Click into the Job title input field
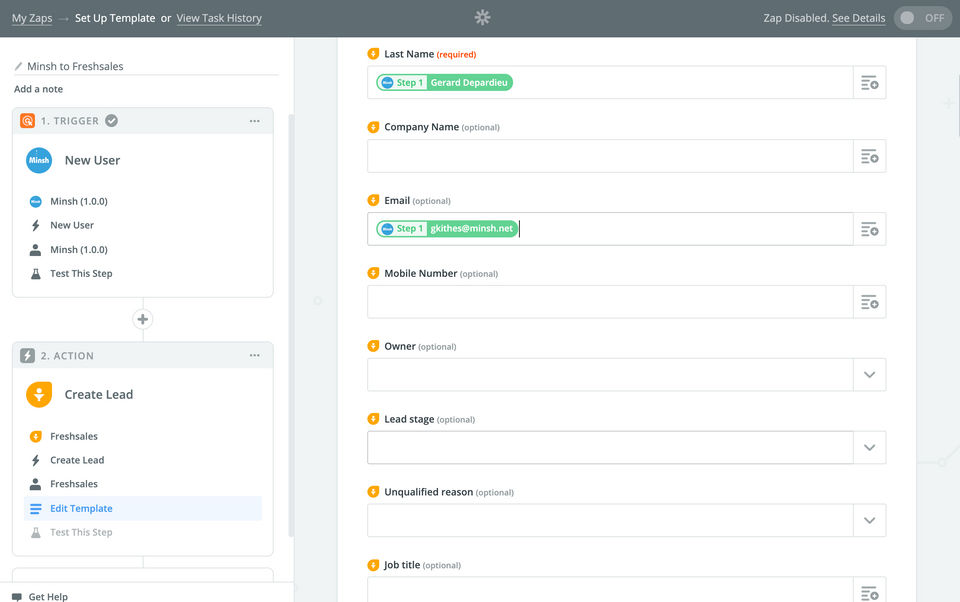Viewport: 960px width, 602px height. 610,592
